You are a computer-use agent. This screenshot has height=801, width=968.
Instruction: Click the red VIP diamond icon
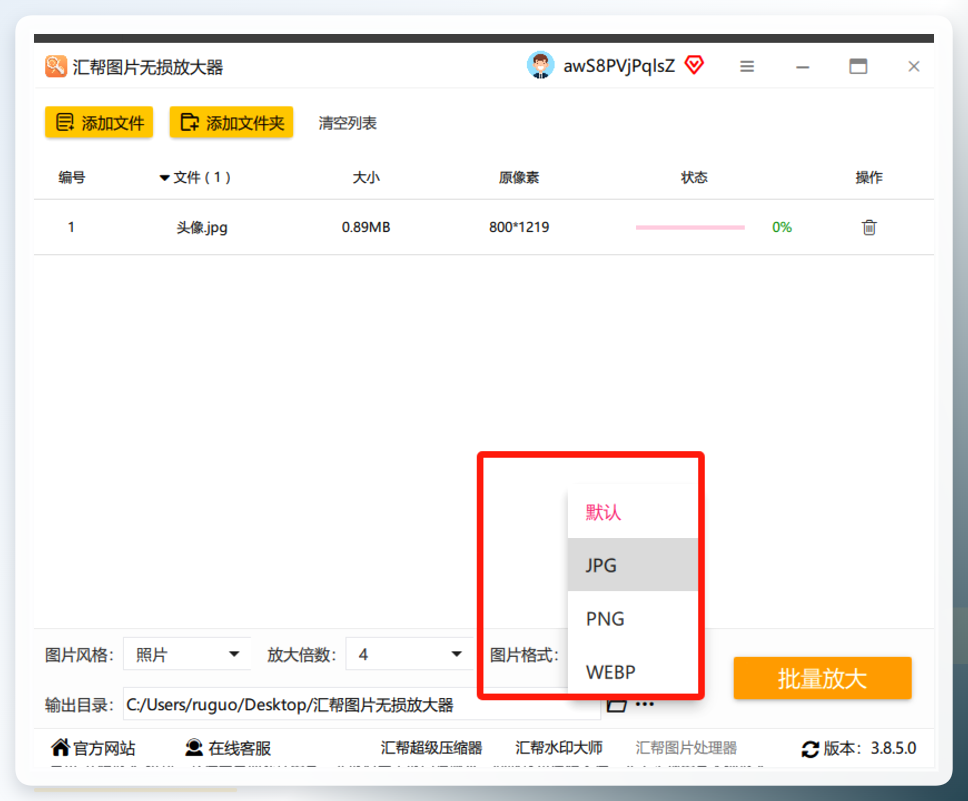pos(695,65)
